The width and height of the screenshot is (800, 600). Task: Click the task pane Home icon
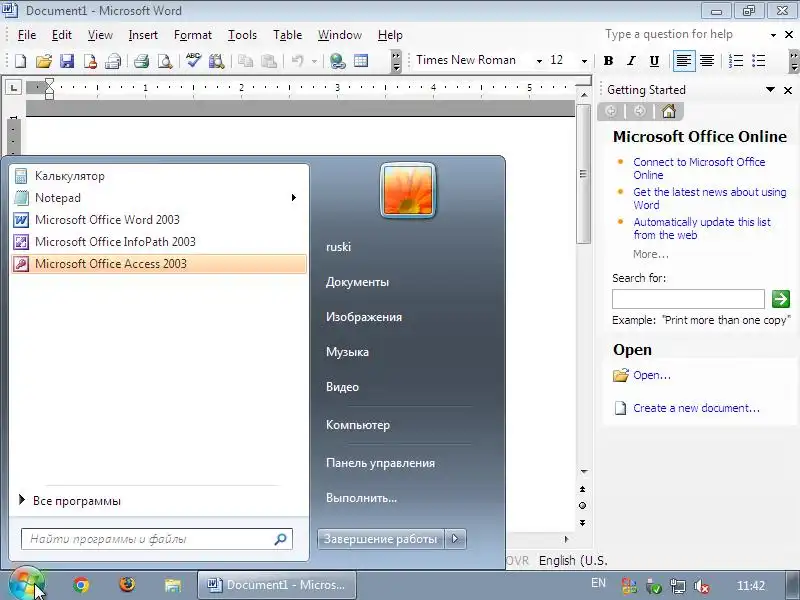tap(668, 111)
